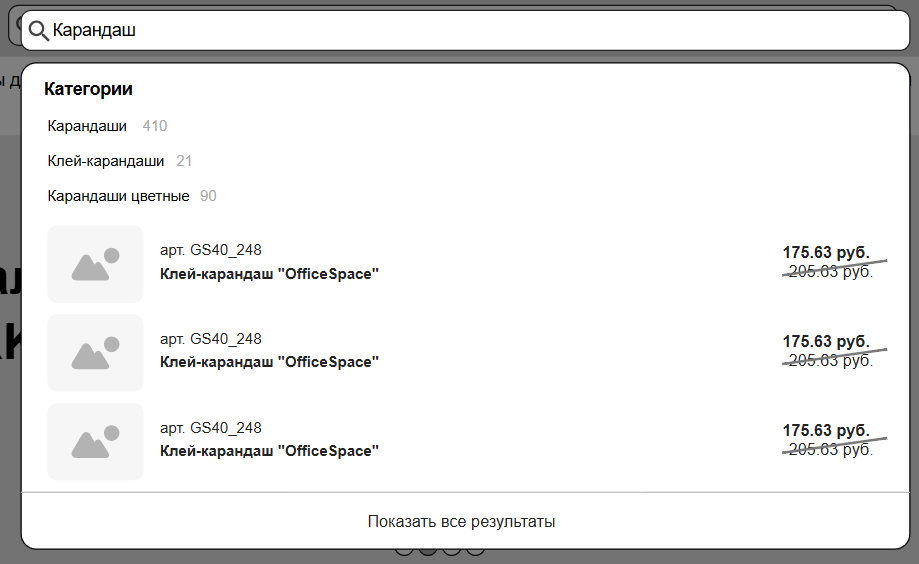919x564 pixels.
Task: Click the 410 count beside Карандаши
Action: tap(155, 126)
